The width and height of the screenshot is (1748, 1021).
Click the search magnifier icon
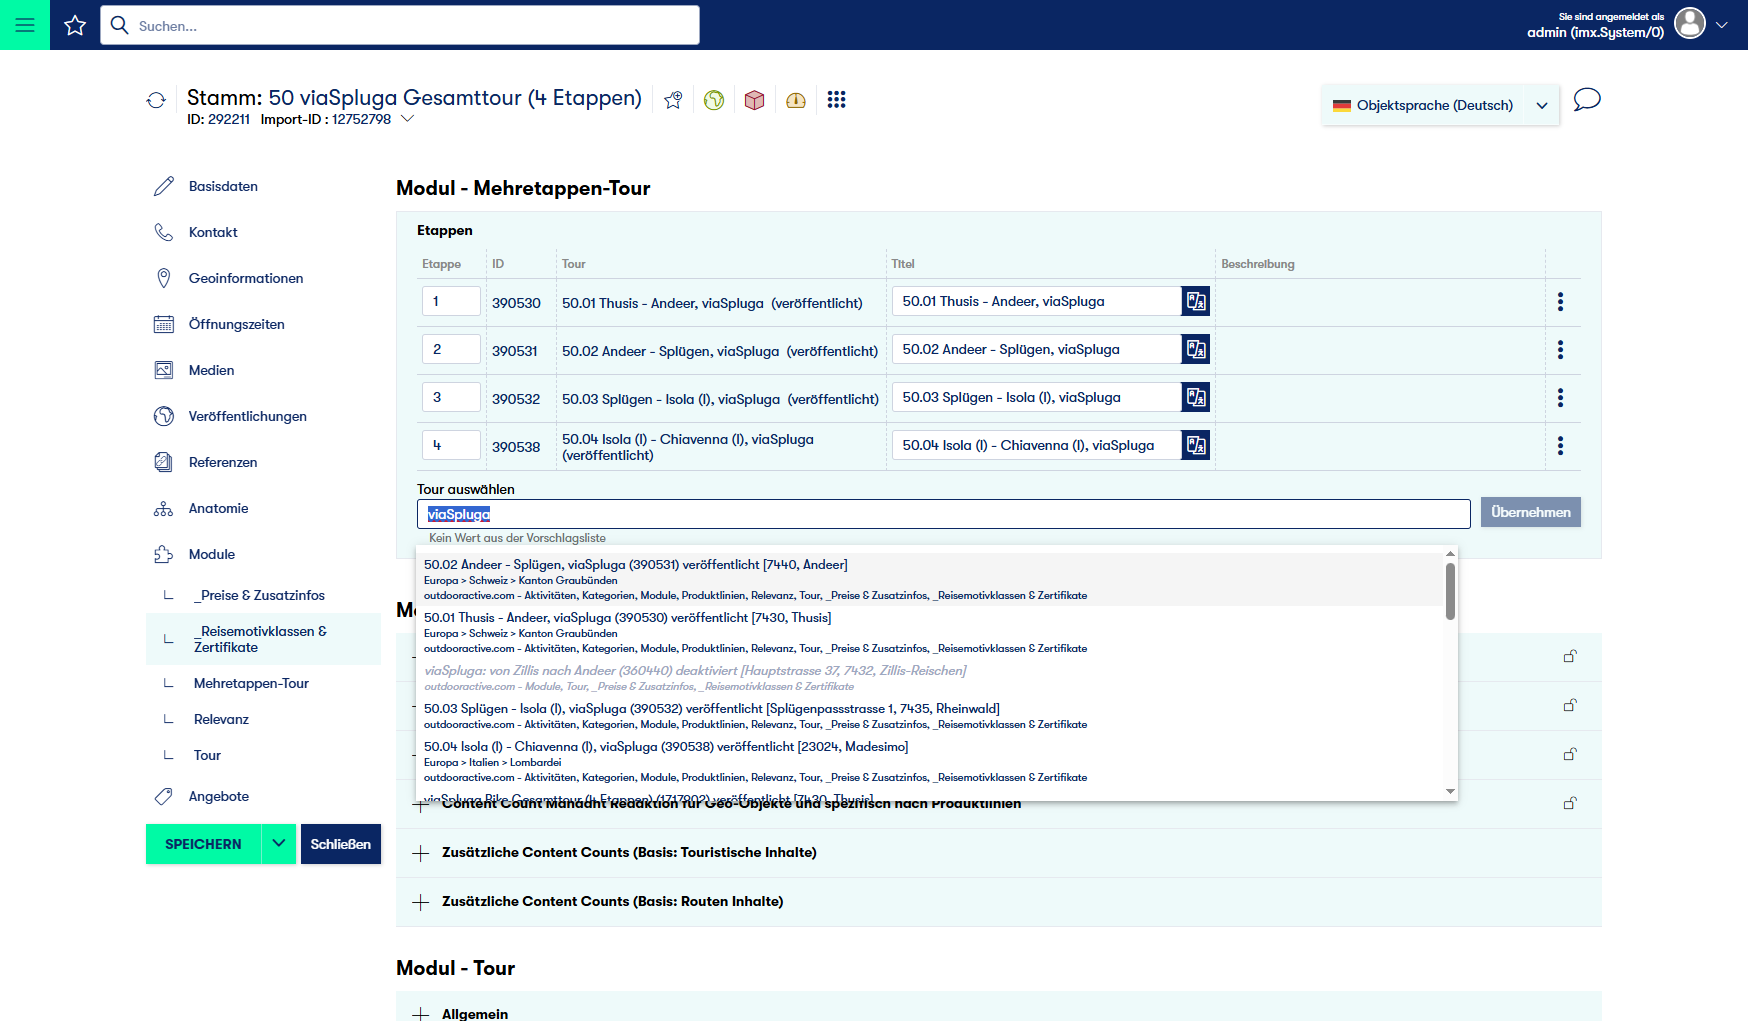119,25
